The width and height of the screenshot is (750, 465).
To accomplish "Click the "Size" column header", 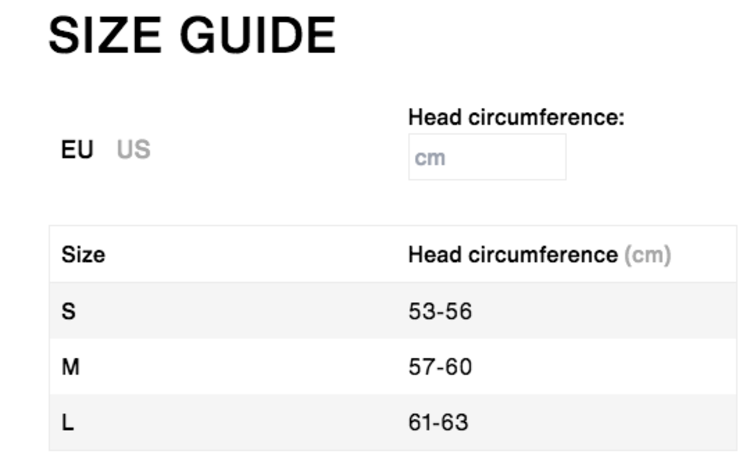I will click(x=83, y=255).
